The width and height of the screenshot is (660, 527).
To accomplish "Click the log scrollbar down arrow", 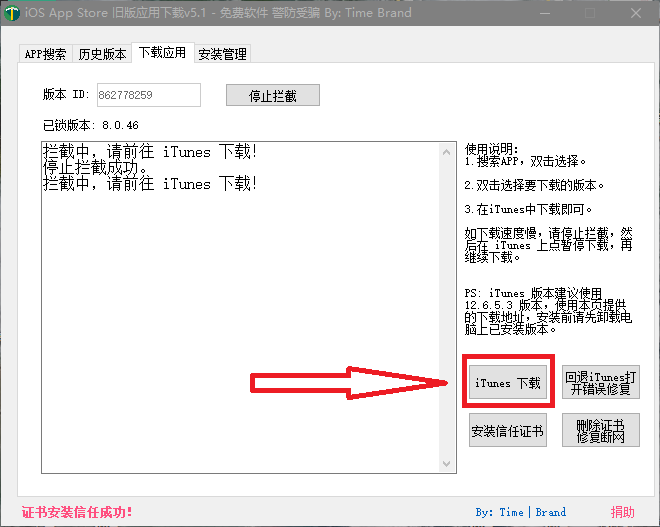I will tap(447, 464).
